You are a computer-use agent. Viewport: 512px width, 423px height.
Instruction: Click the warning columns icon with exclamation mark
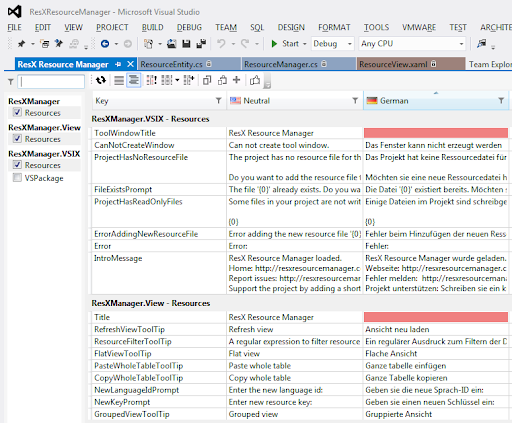pyautogui.click(x=151, y=80)
